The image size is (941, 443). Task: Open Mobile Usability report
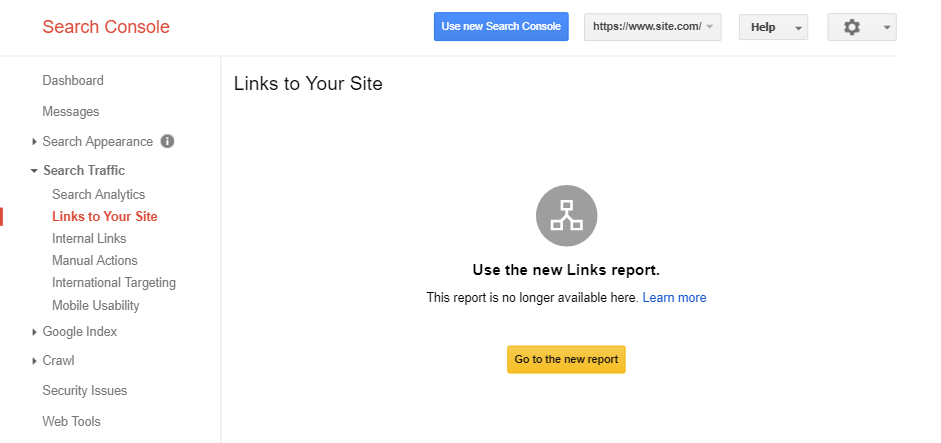pos(95,306)
